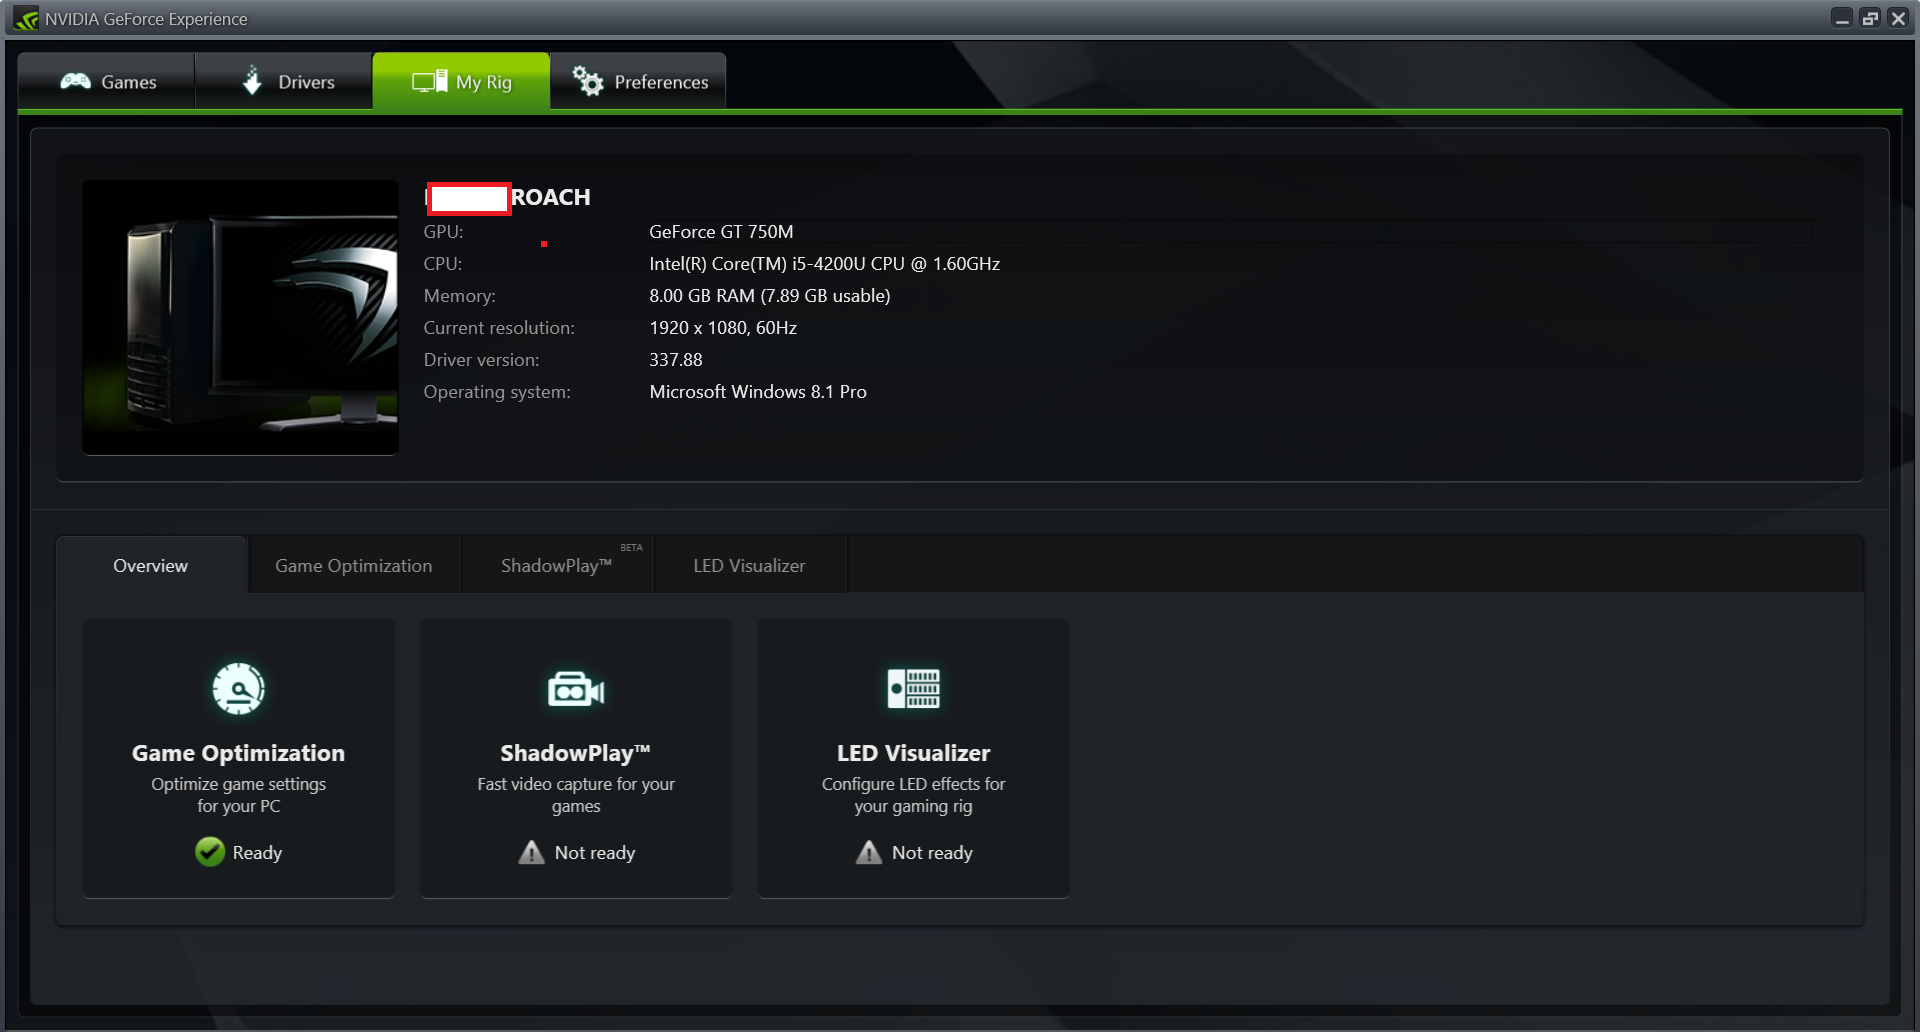
Task: Click the green Ready checkmark icon
Action: coord(210,852)
